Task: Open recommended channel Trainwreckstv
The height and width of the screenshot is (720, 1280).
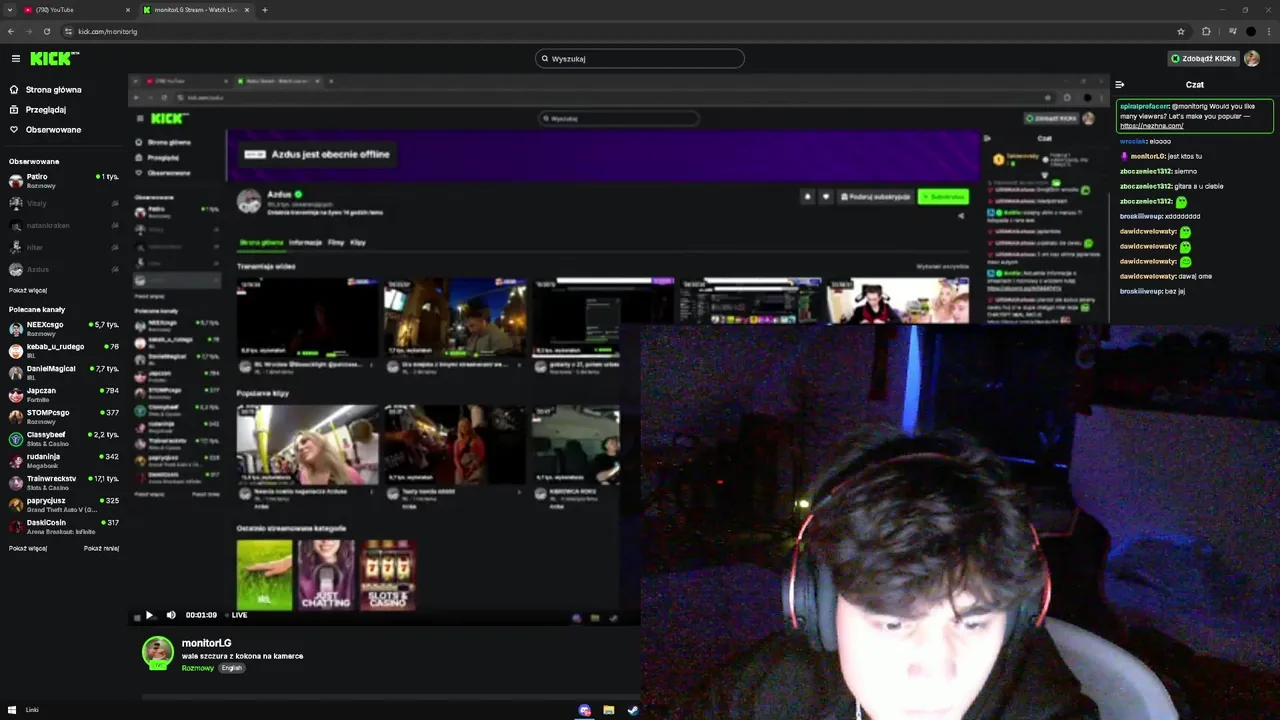Action: [x=64, y=483]
